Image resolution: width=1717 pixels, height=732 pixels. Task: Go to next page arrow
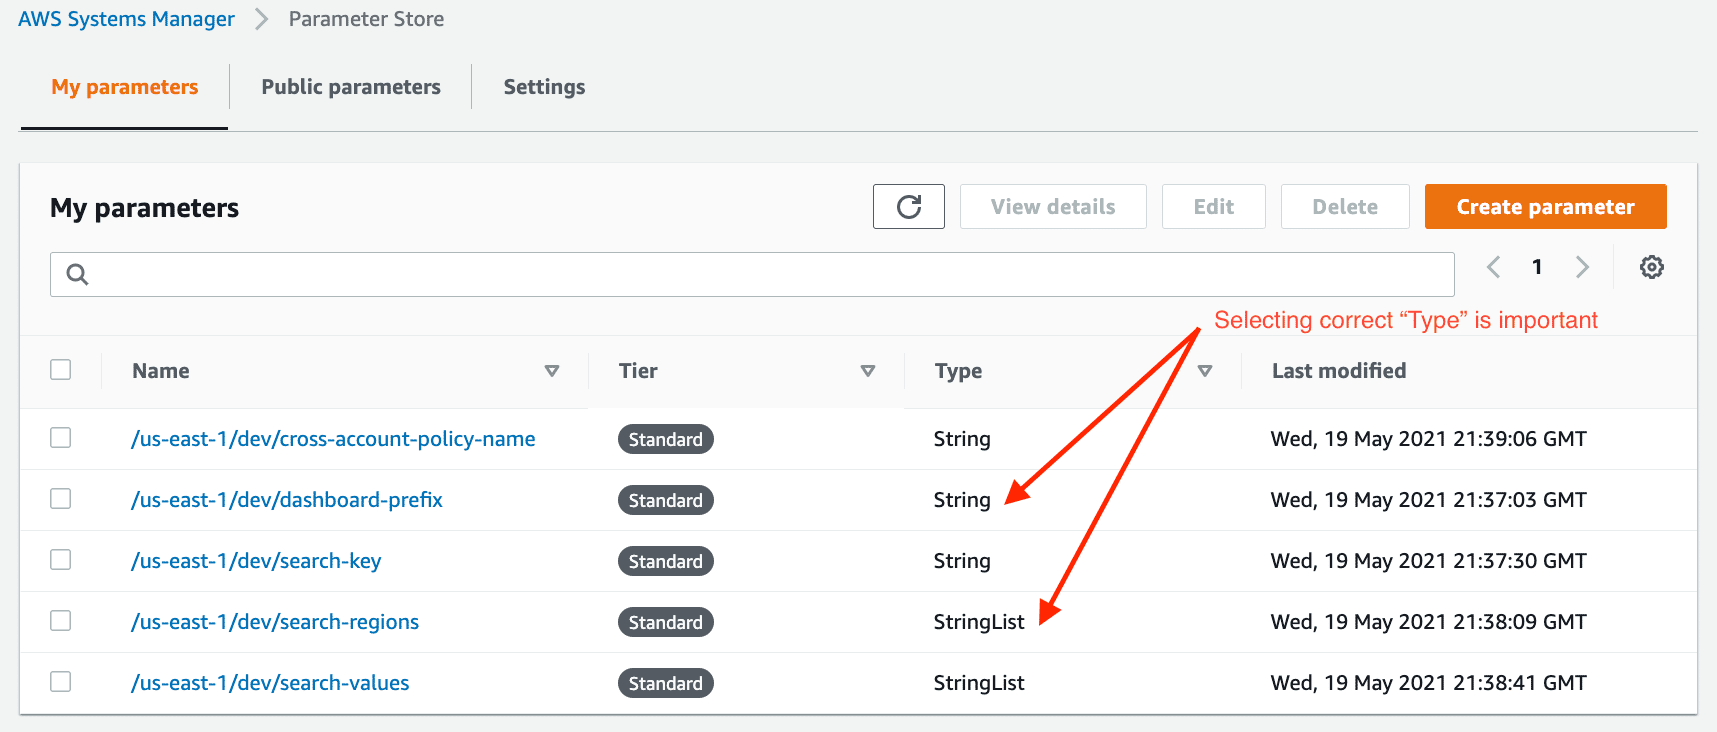click(1582, 267)
